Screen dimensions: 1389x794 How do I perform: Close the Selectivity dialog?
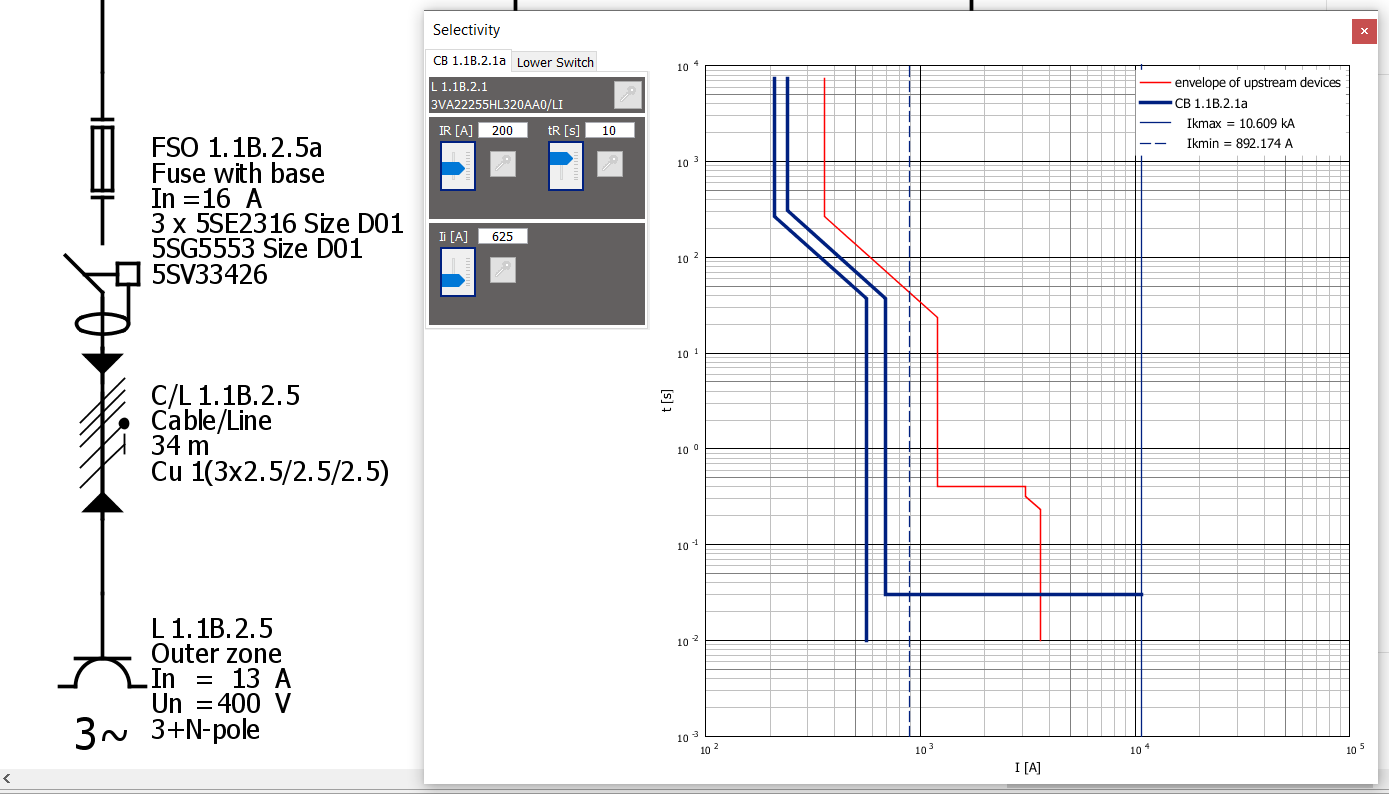(x=1364, y=31)
